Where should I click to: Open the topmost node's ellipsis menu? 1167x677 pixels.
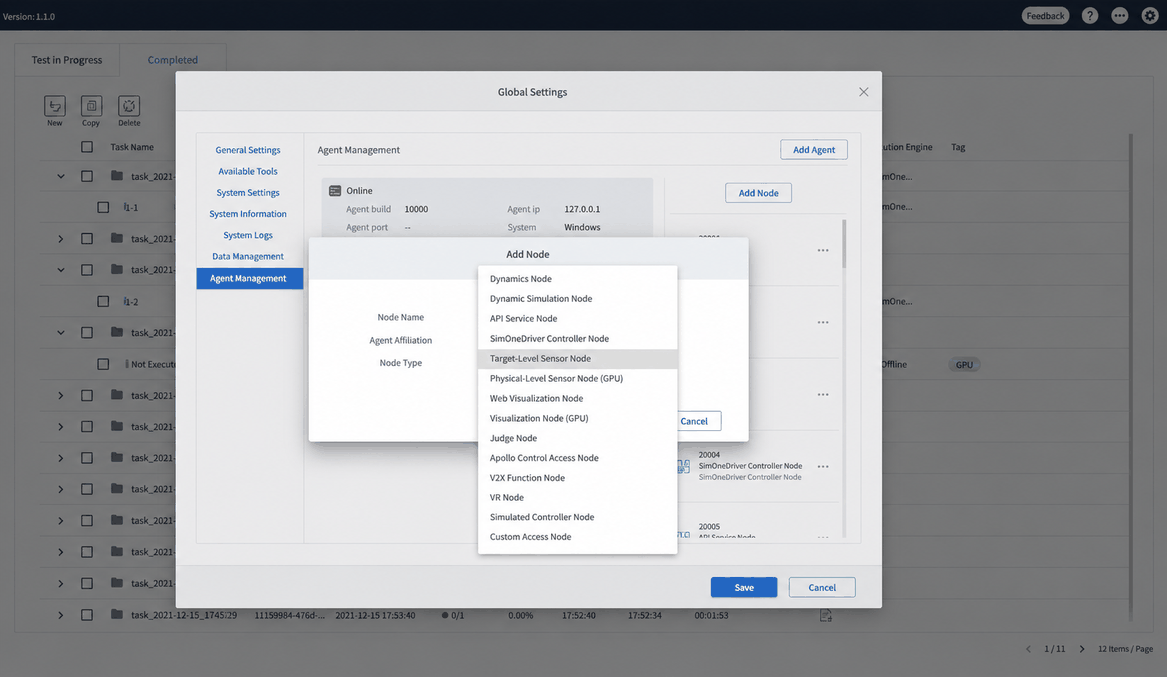pos(823,250)
